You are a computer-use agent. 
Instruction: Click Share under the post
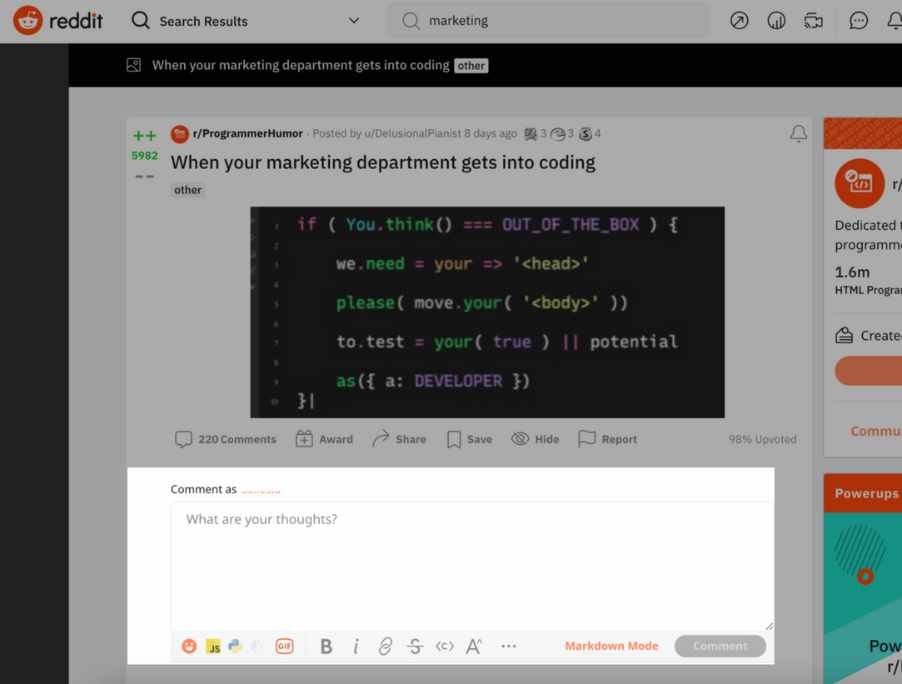(399, 439)
